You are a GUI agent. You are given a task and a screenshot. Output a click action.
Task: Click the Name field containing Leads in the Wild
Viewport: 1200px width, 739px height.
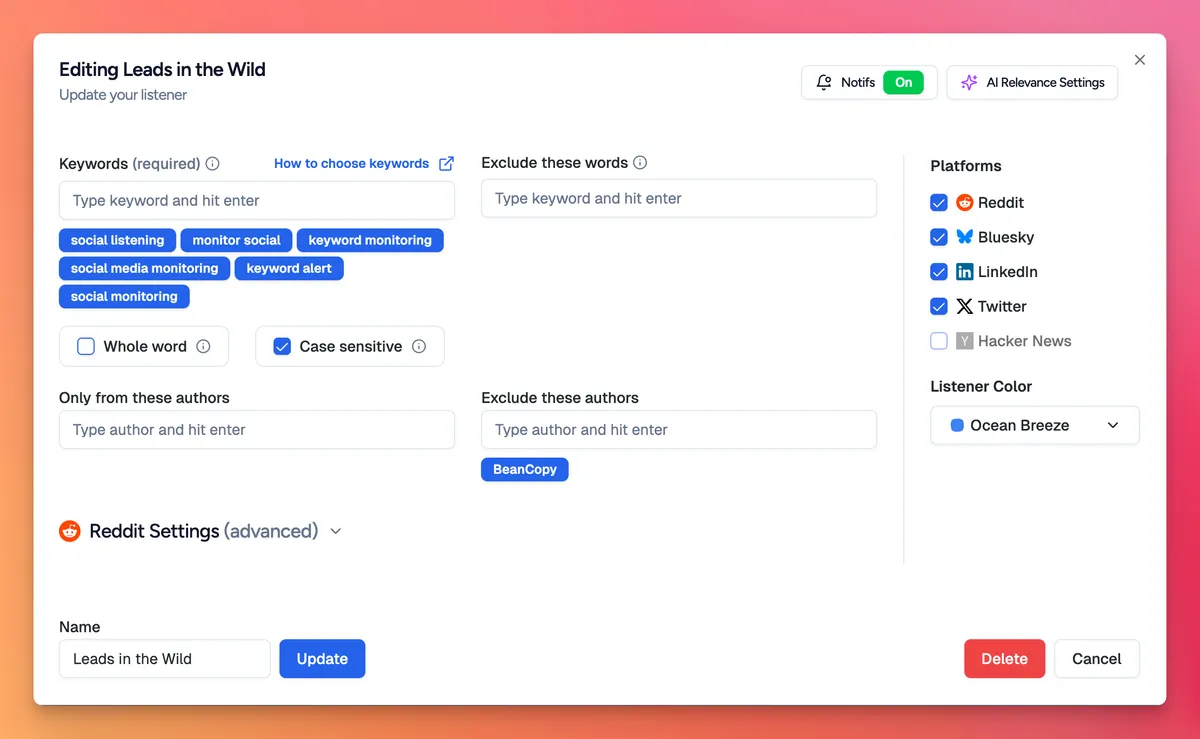coord(165,659)
